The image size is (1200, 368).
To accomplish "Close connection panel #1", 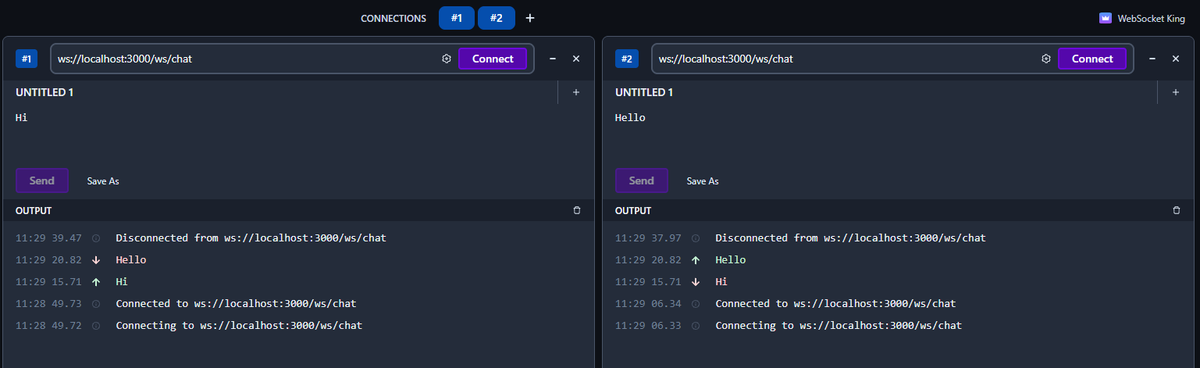I will click(x=576, y=59).
